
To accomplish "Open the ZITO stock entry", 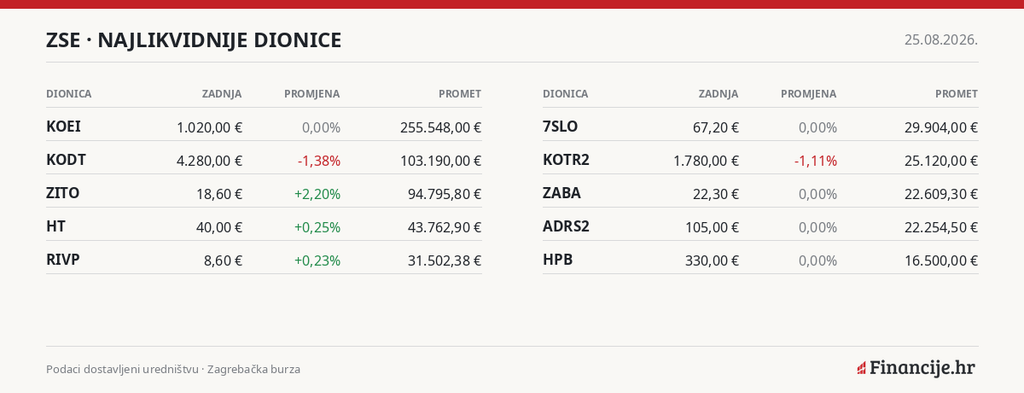I will (264, 193).
